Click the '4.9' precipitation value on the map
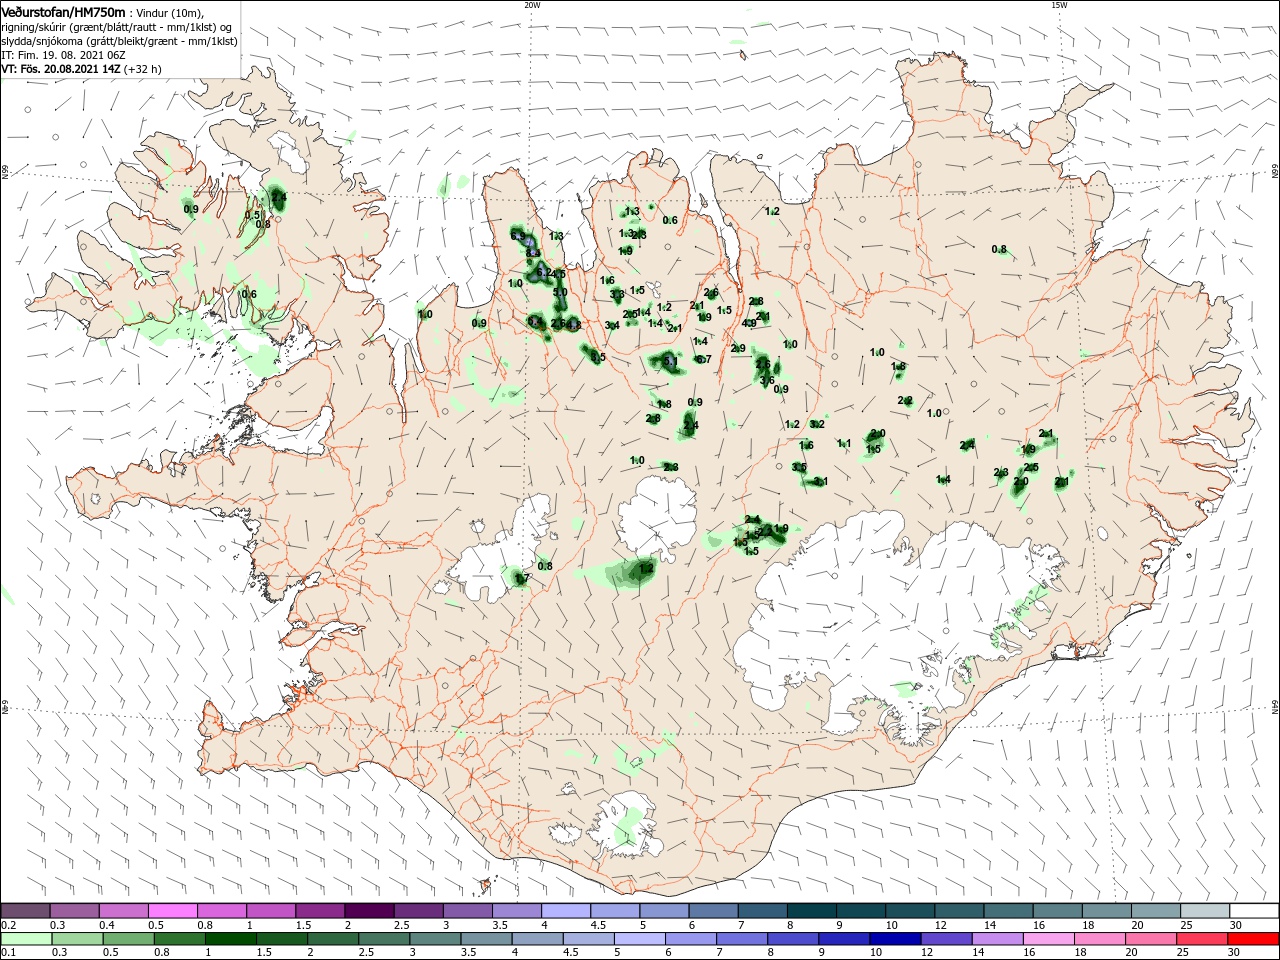 tap(749, 323)
